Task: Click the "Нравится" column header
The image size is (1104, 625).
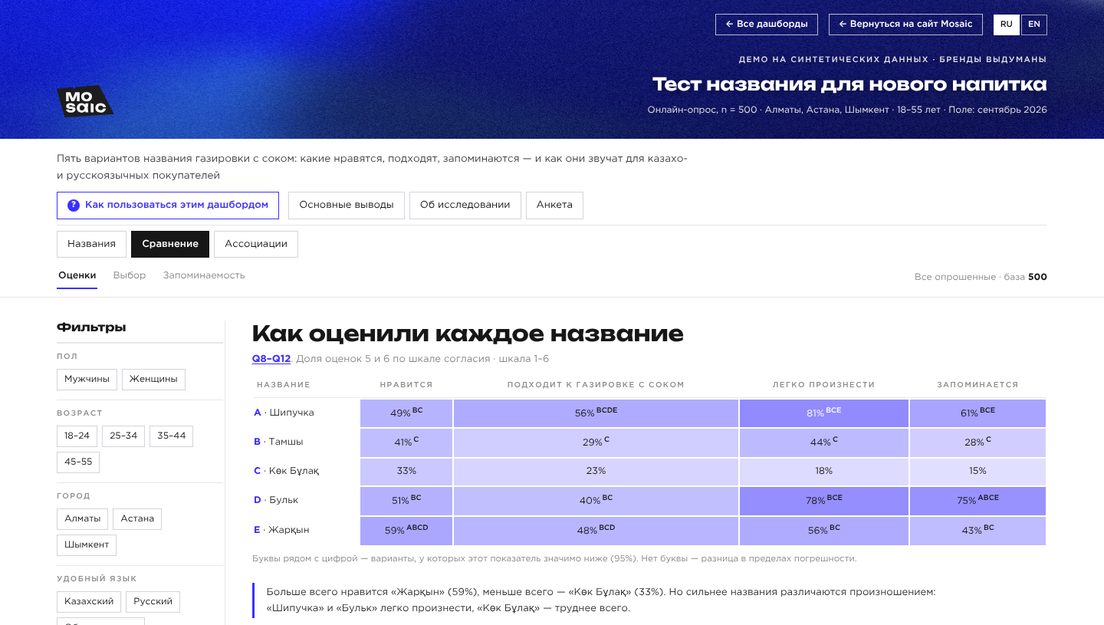Action: tap(406, 384)
